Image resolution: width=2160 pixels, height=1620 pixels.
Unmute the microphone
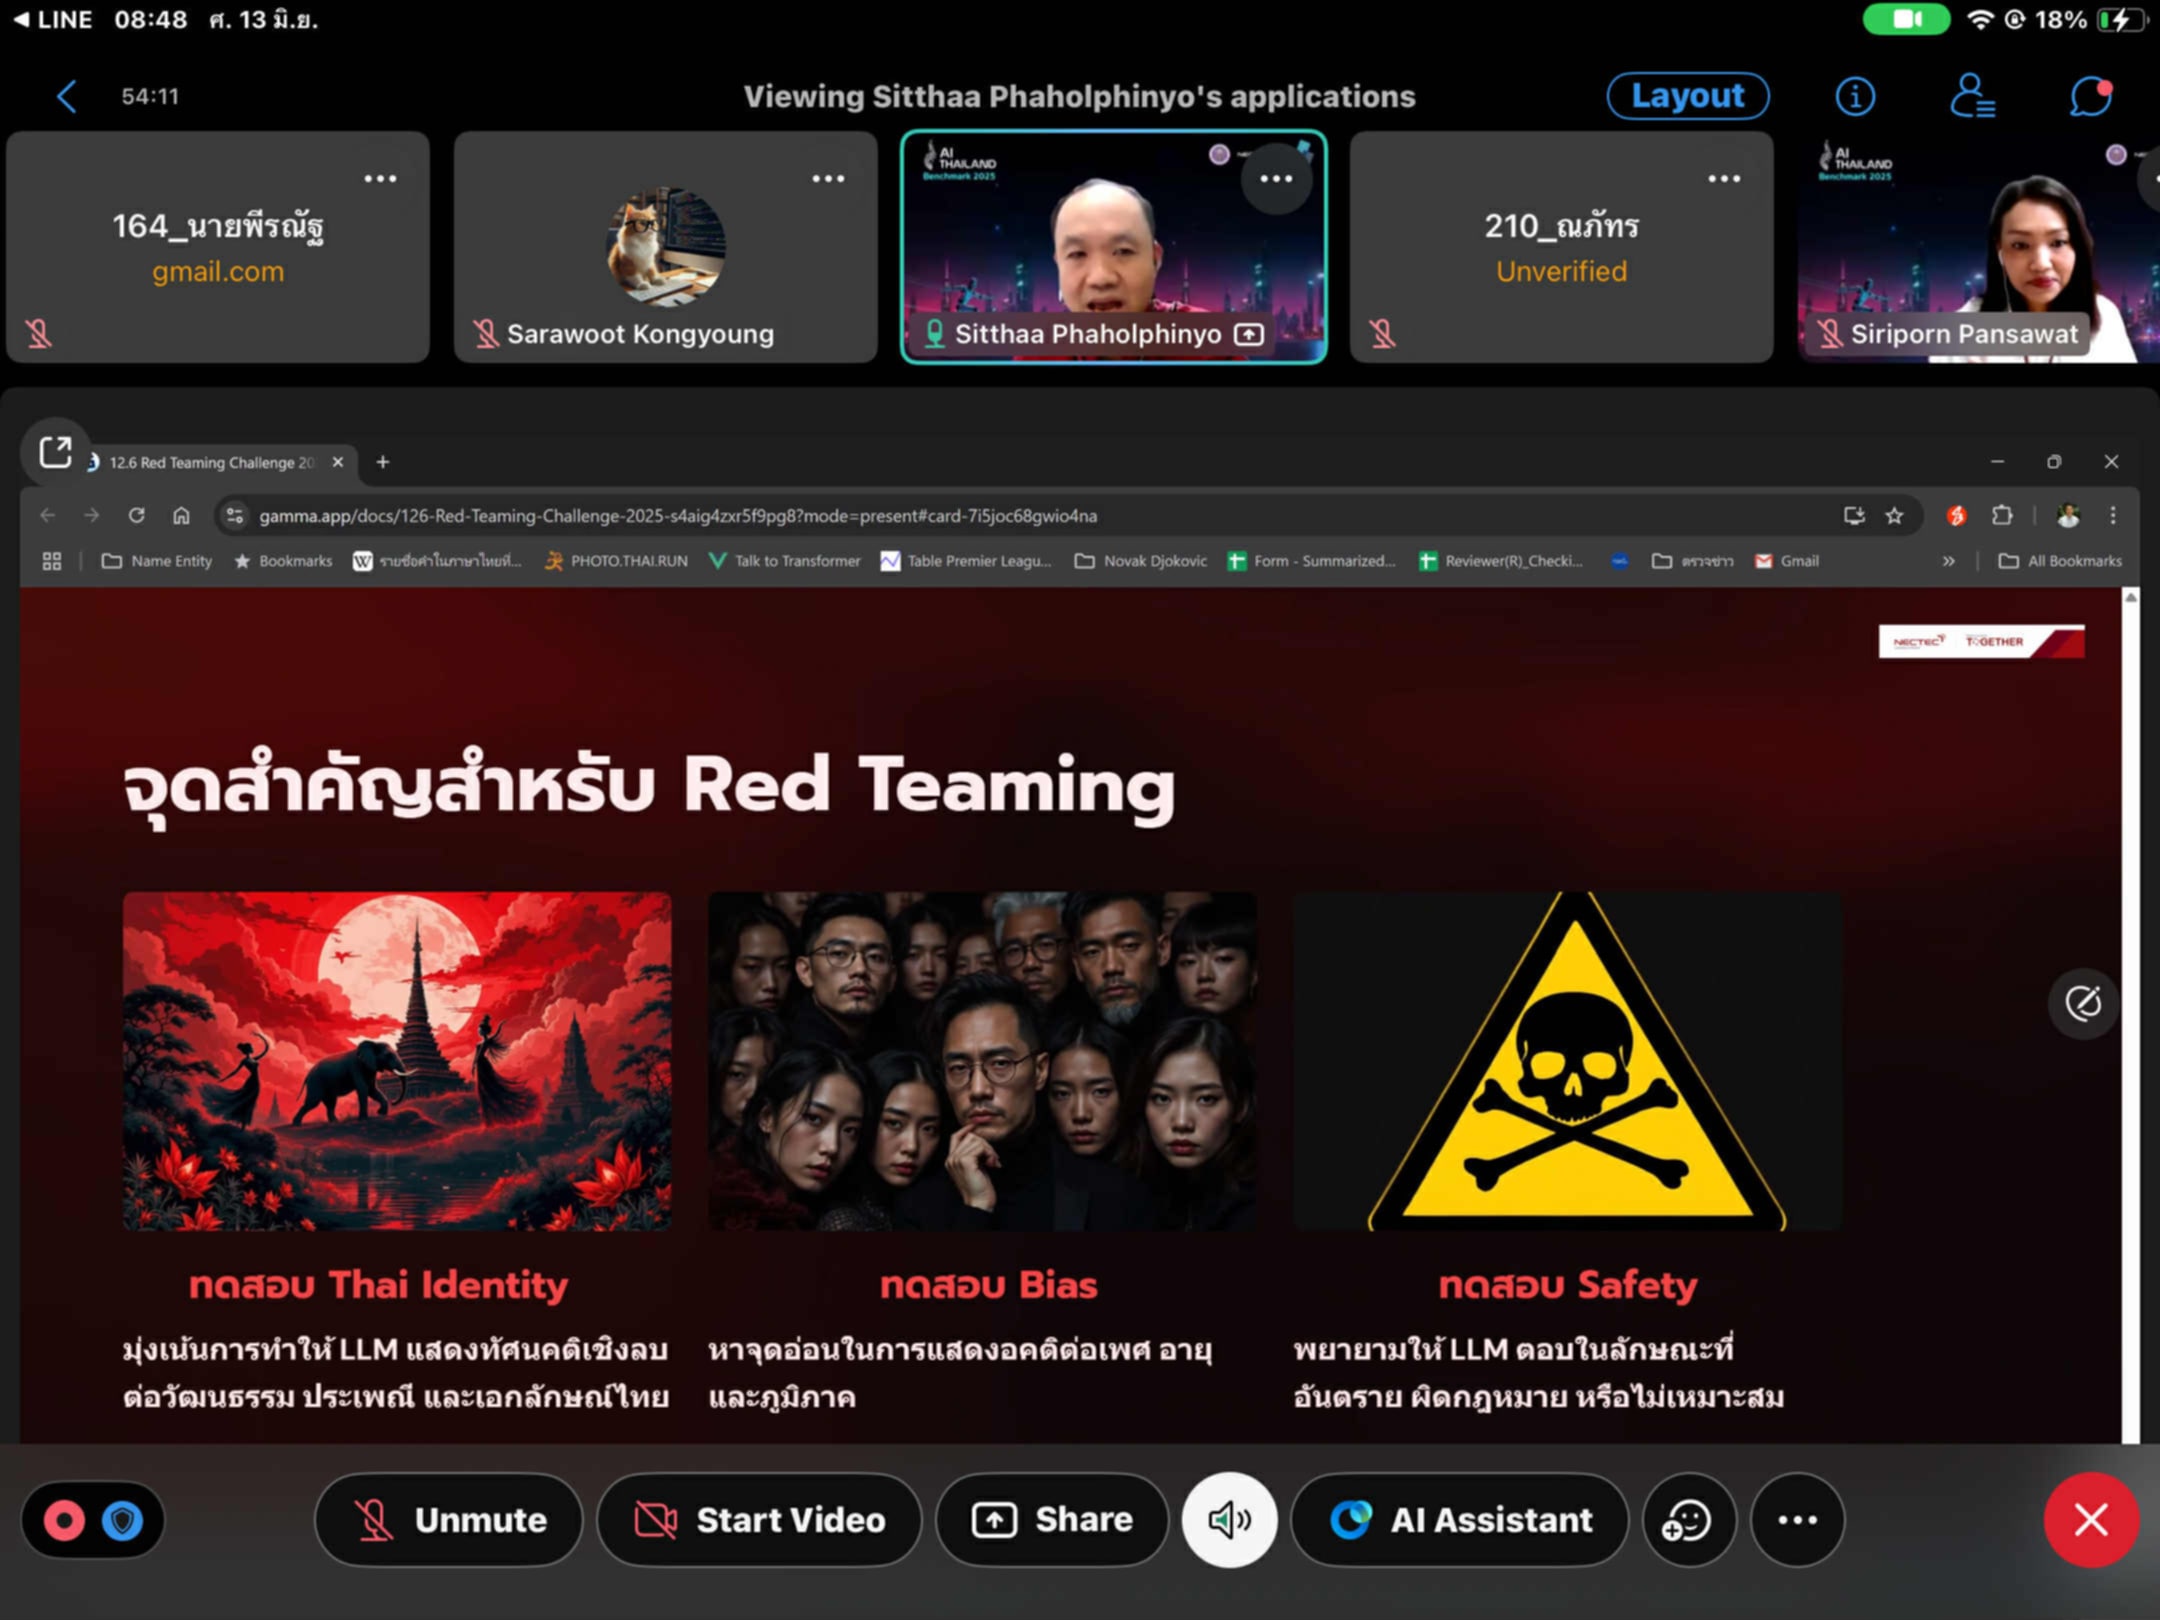pyautogui.click(x=449, y=1520)
